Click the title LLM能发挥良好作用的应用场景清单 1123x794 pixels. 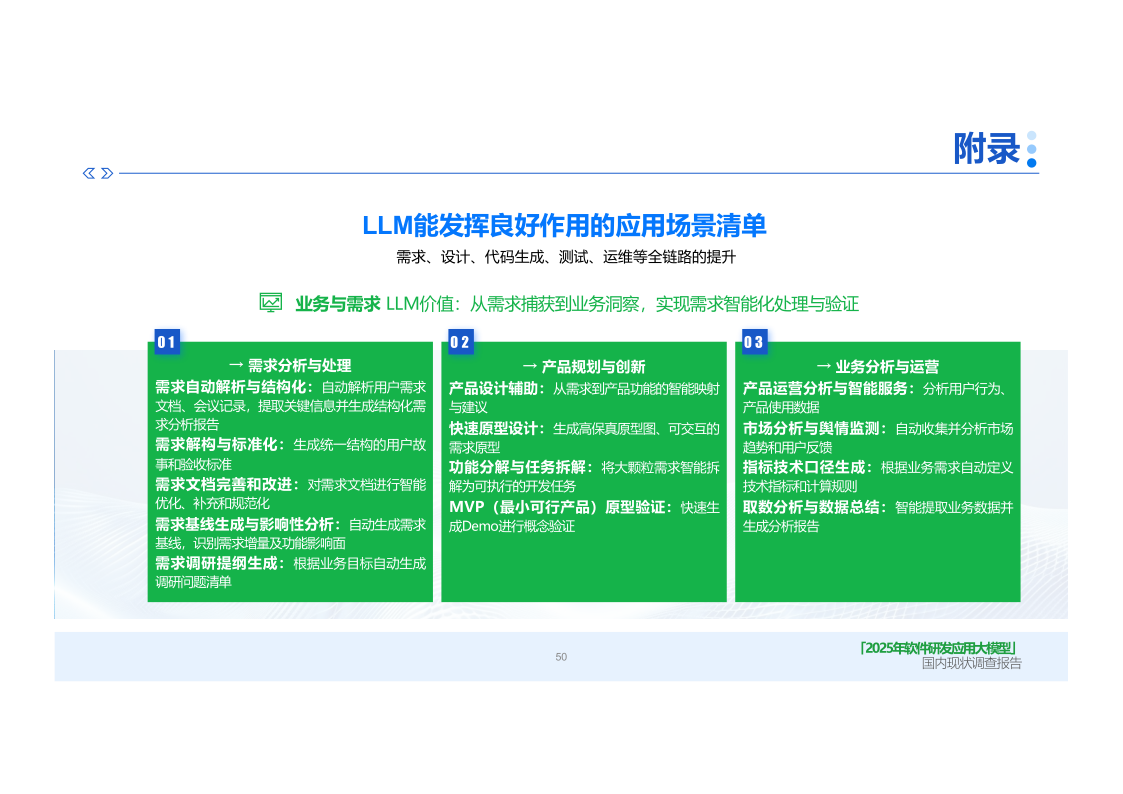tap(564, 226)
